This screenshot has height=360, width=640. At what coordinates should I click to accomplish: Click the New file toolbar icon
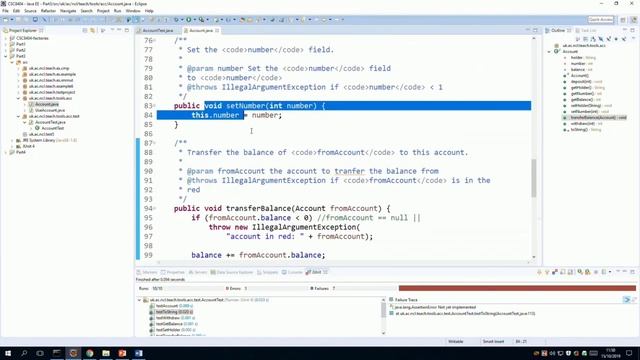(x=5, y=20)
